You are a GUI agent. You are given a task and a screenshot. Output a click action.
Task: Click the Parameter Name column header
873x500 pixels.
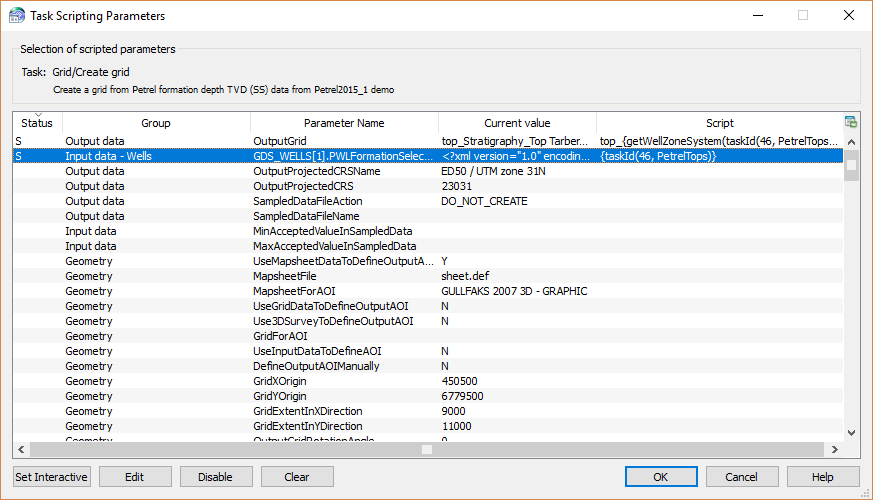344,123
